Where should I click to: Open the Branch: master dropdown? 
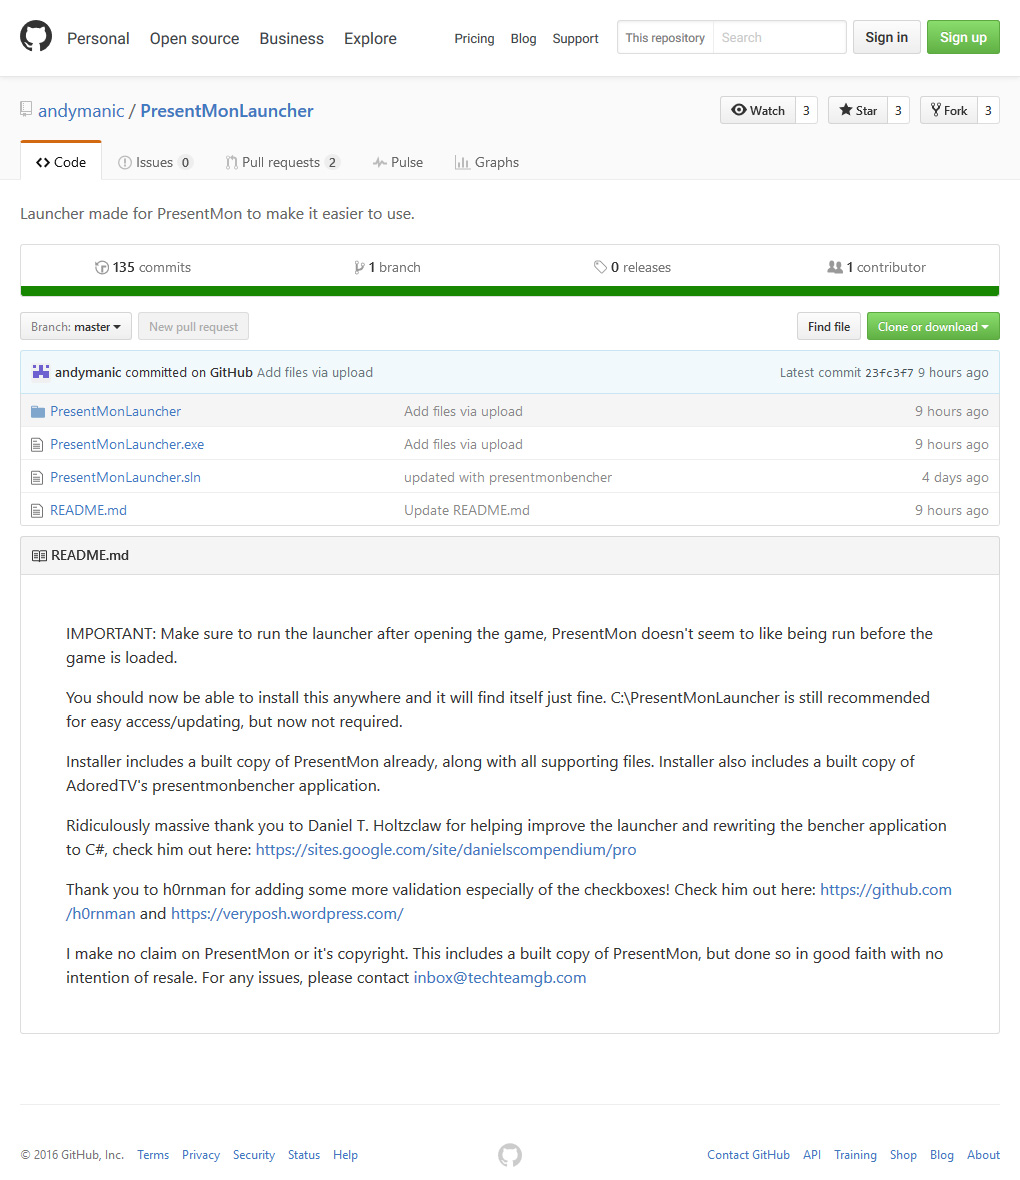(x=76, y=327)
